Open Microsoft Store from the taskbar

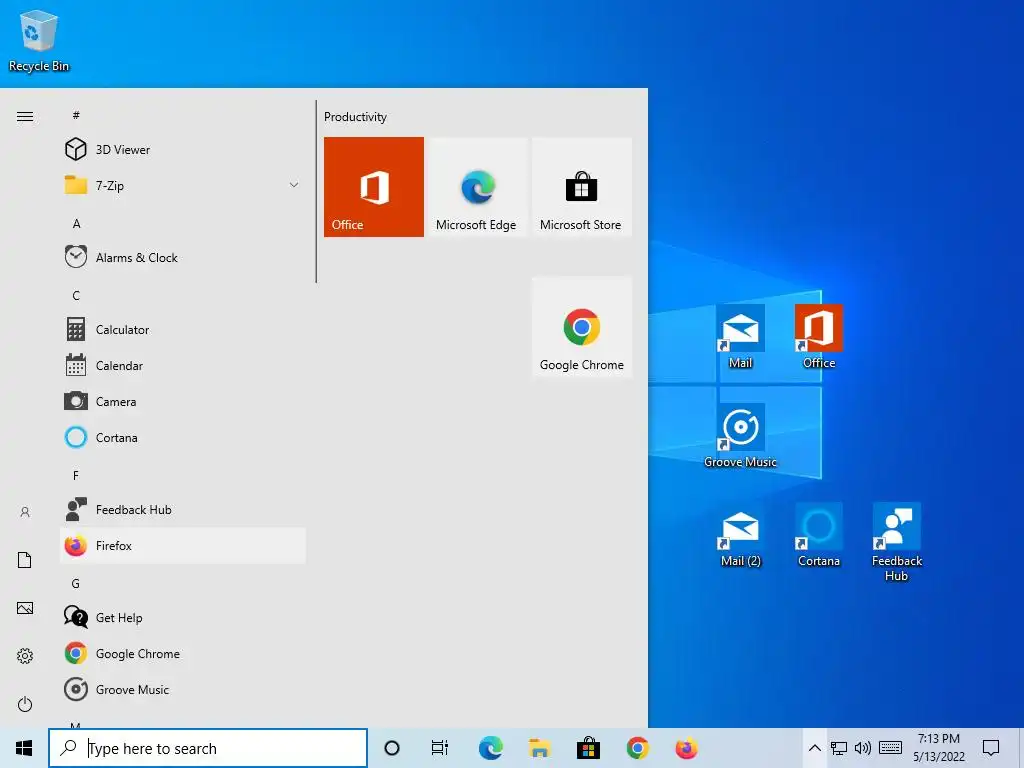click(588, 748)
